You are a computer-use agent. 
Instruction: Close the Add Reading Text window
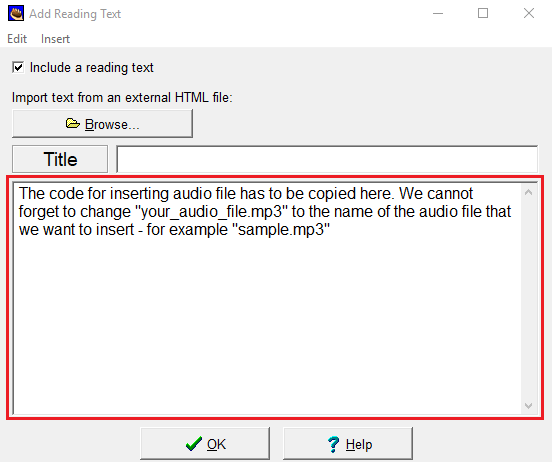coord(529,13)
